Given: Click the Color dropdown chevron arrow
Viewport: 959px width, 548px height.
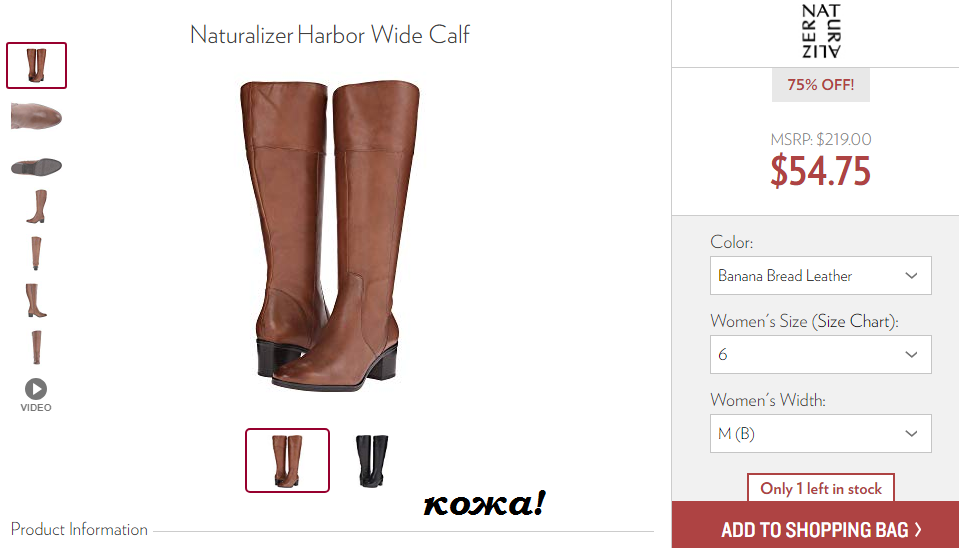Looking at the screenshot, I should click(911, 275).
